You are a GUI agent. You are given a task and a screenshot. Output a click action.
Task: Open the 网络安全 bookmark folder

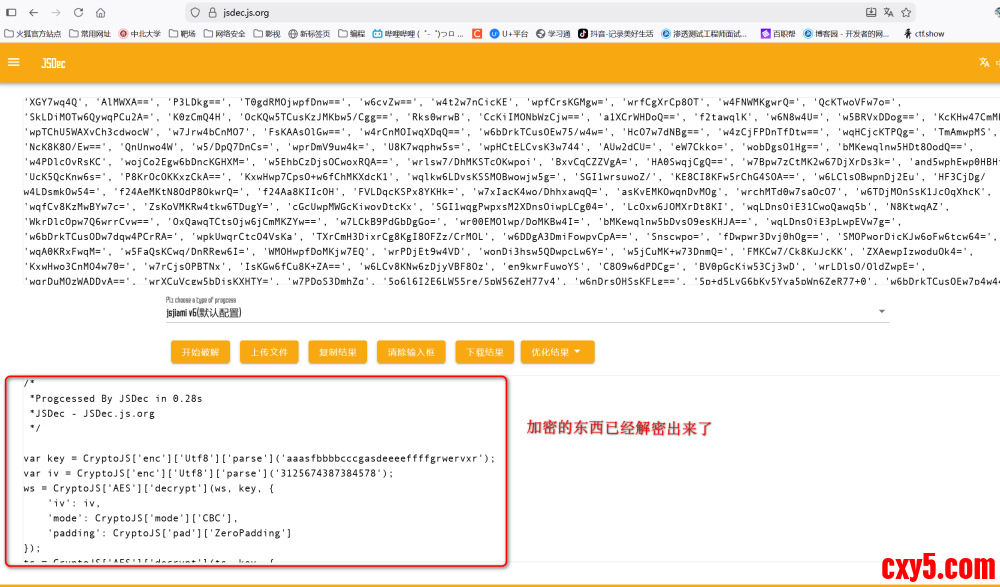224,34
